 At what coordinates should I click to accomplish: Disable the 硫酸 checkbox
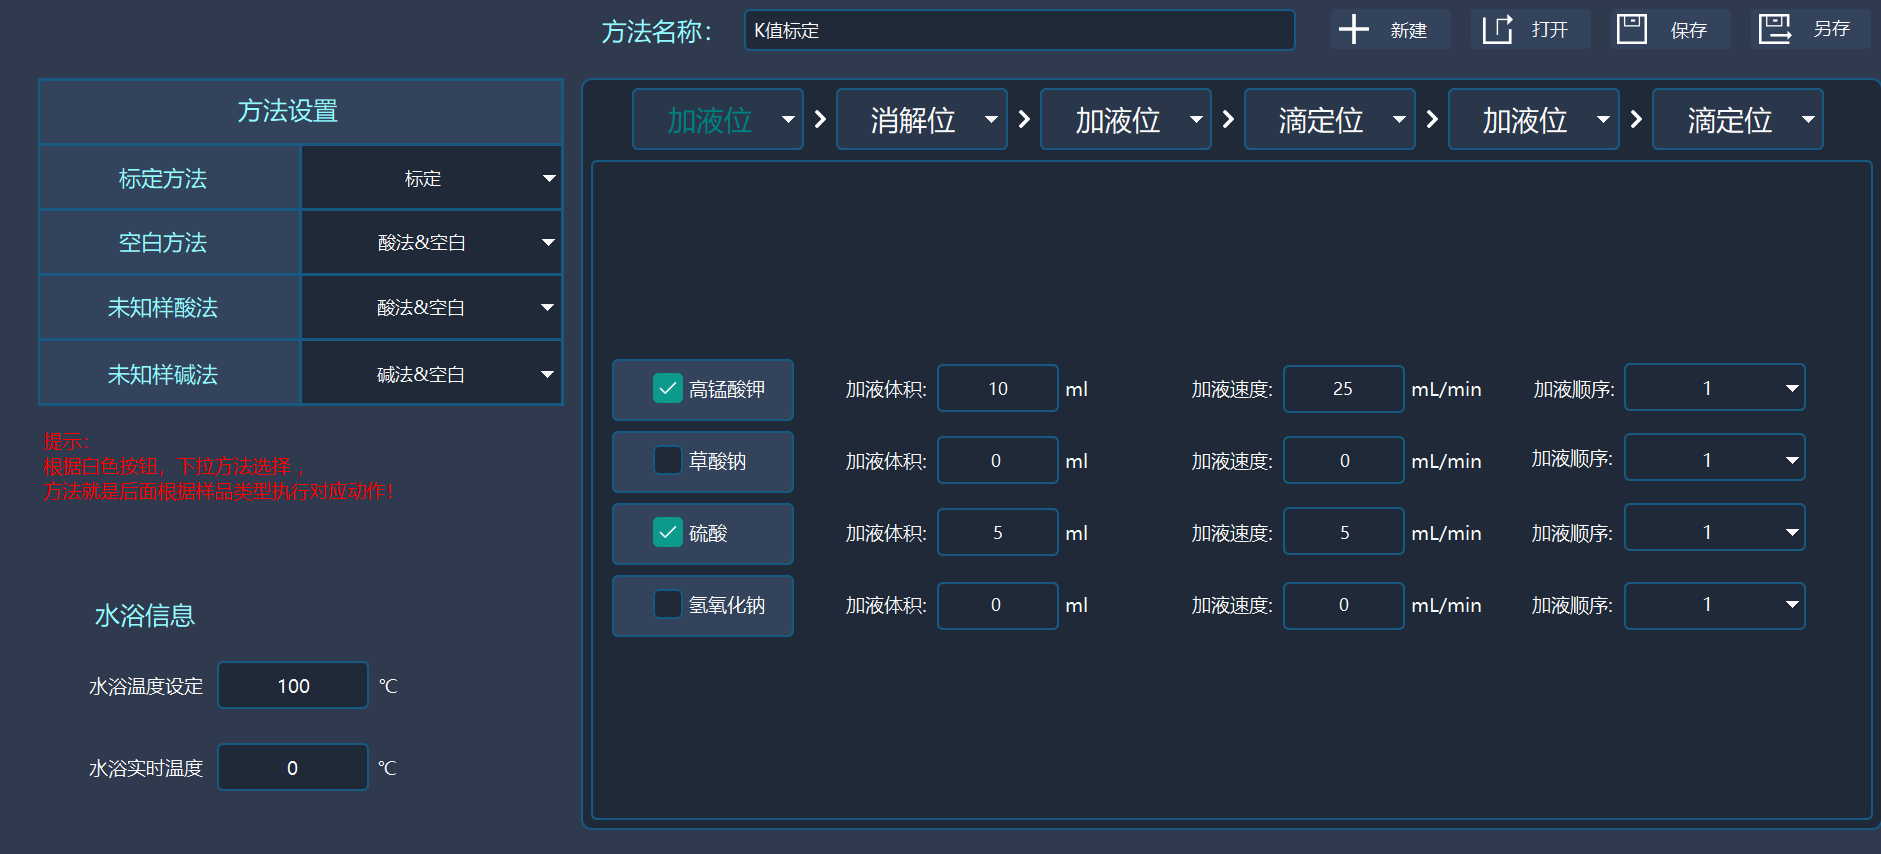pyautogui.click(x=667, y=533)
